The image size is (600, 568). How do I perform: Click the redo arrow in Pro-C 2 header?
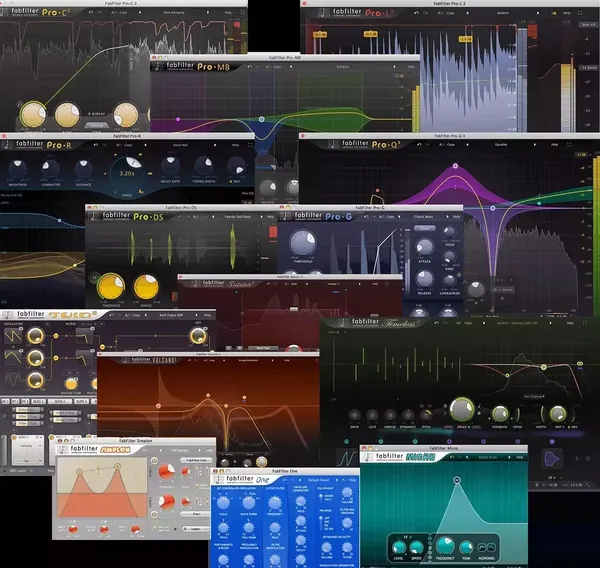pyautogui.click(x=99, y=13)
